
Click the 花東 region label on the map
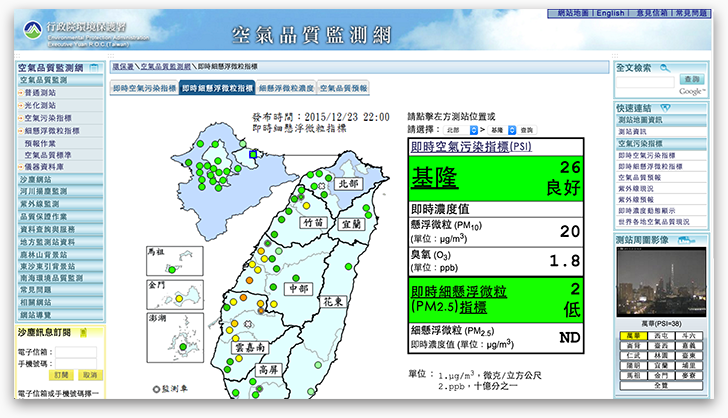[333, 302]
